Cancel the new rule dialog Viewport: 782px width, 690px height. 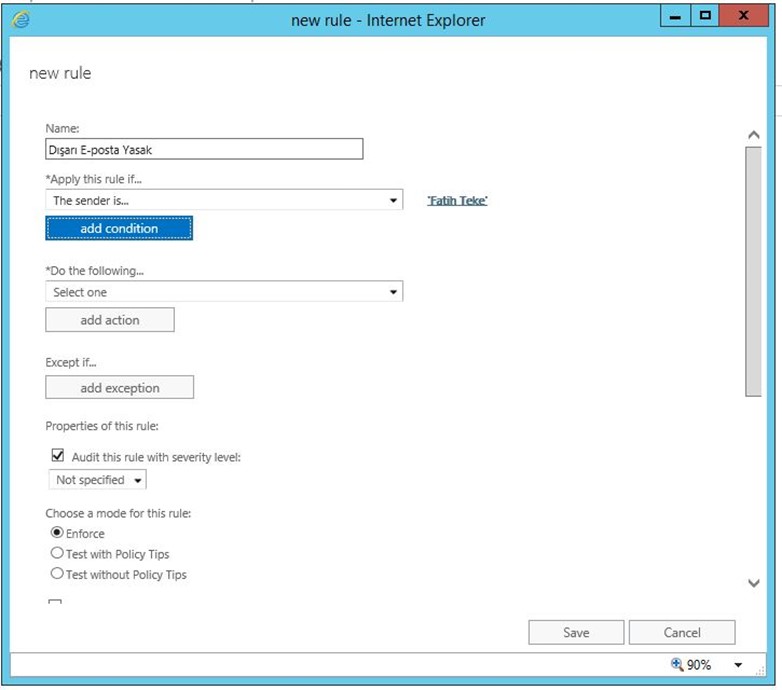pos(682,632)
